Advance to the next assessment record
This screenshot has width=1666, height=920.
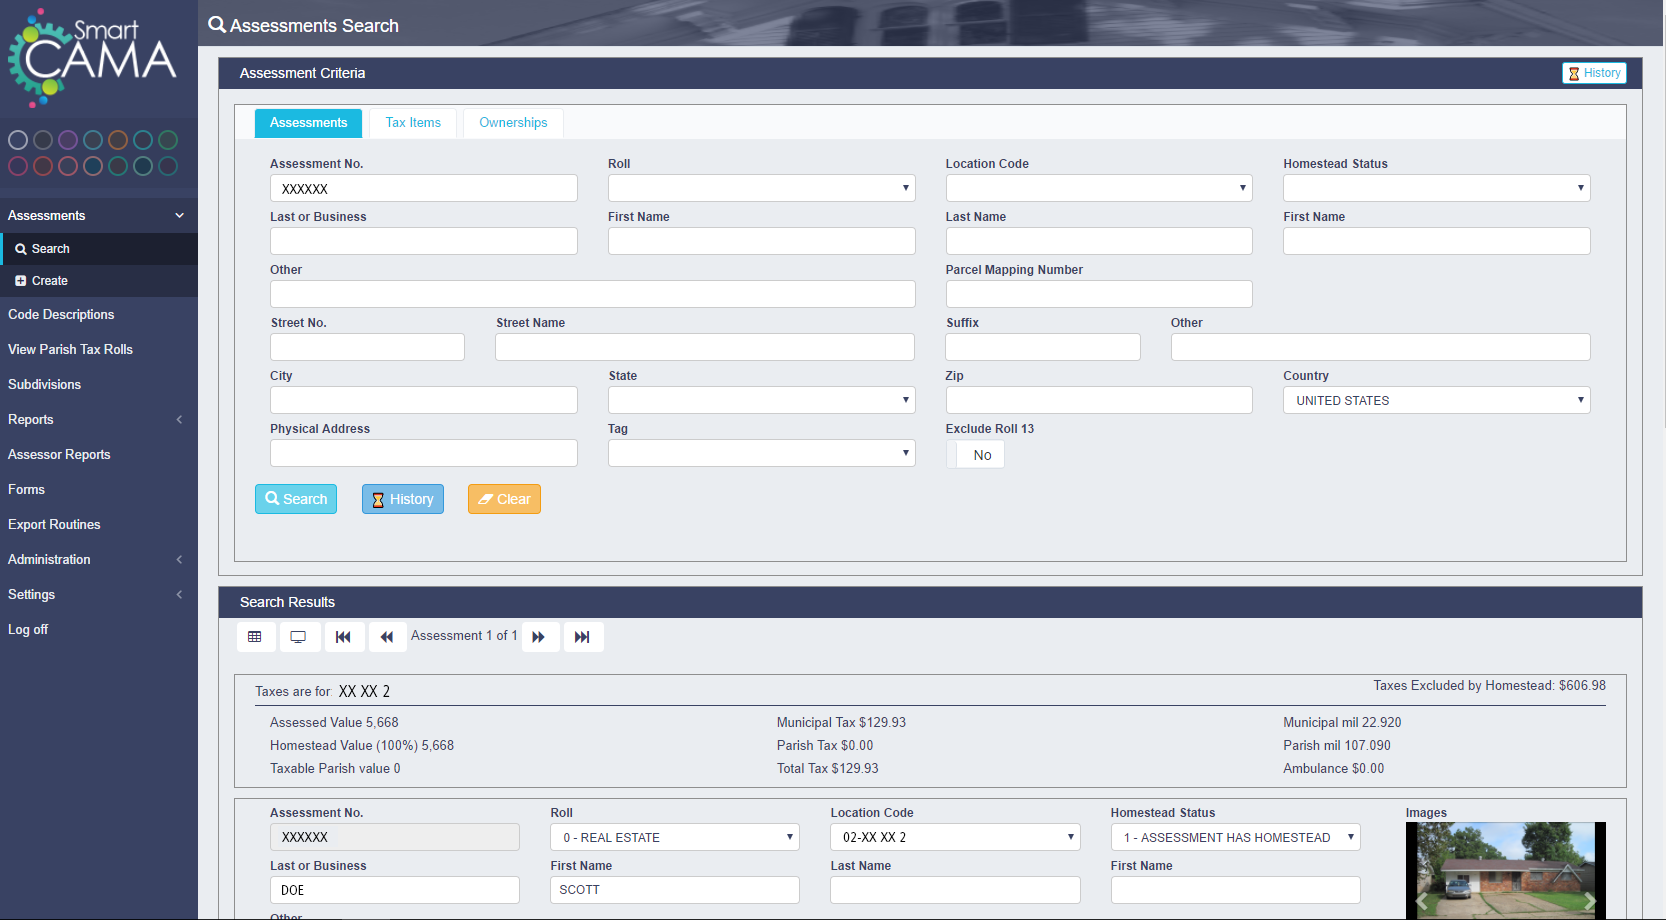click(539, 637)
